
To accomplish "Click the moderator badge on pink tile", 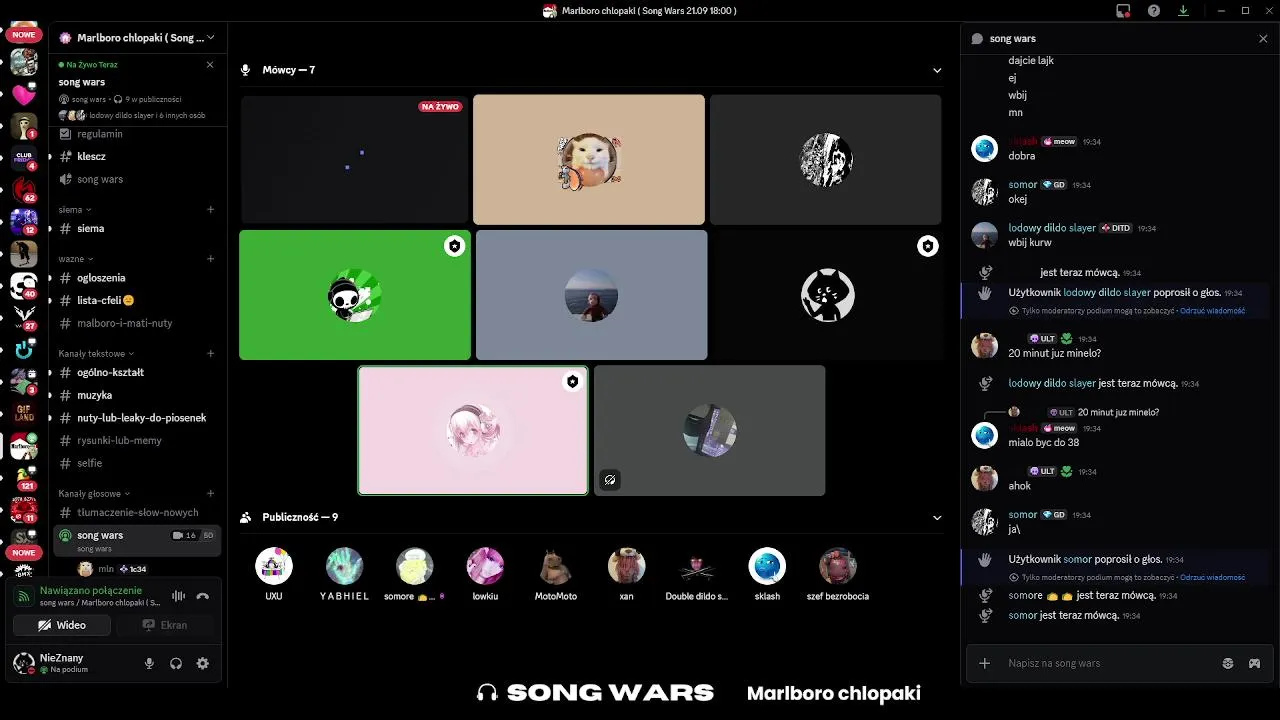I will click(x=572, y=382).
